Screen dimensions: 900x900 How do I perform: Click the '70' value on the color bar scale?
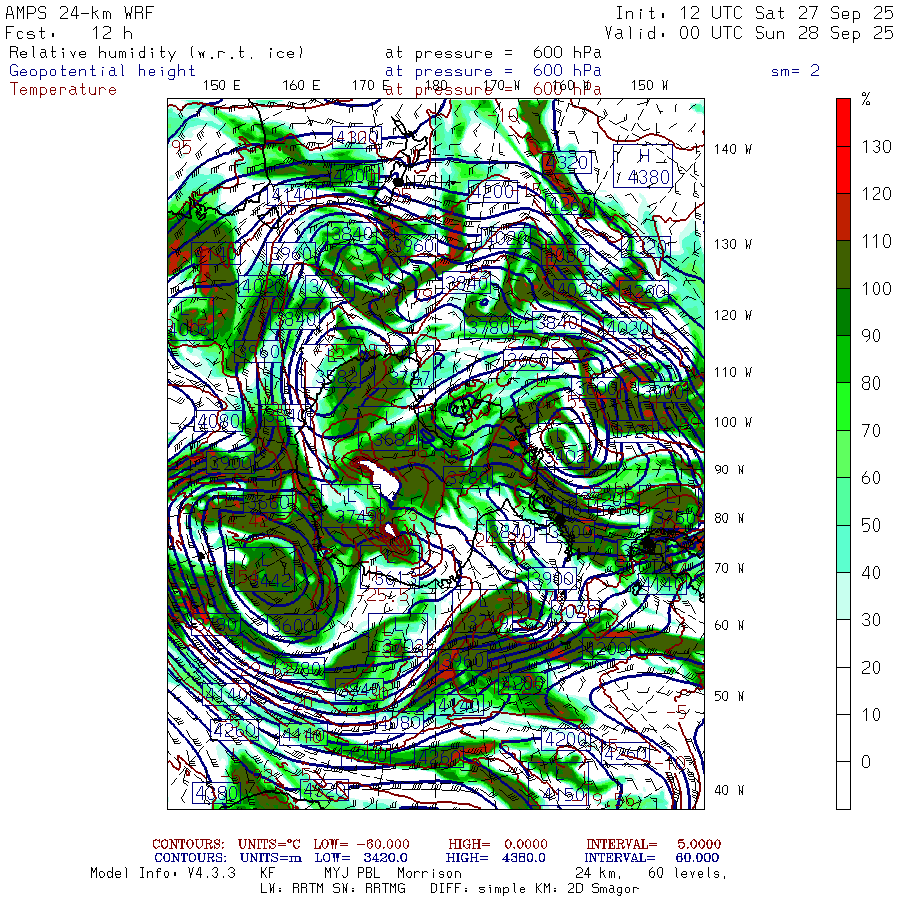click(x=871, y=430)
